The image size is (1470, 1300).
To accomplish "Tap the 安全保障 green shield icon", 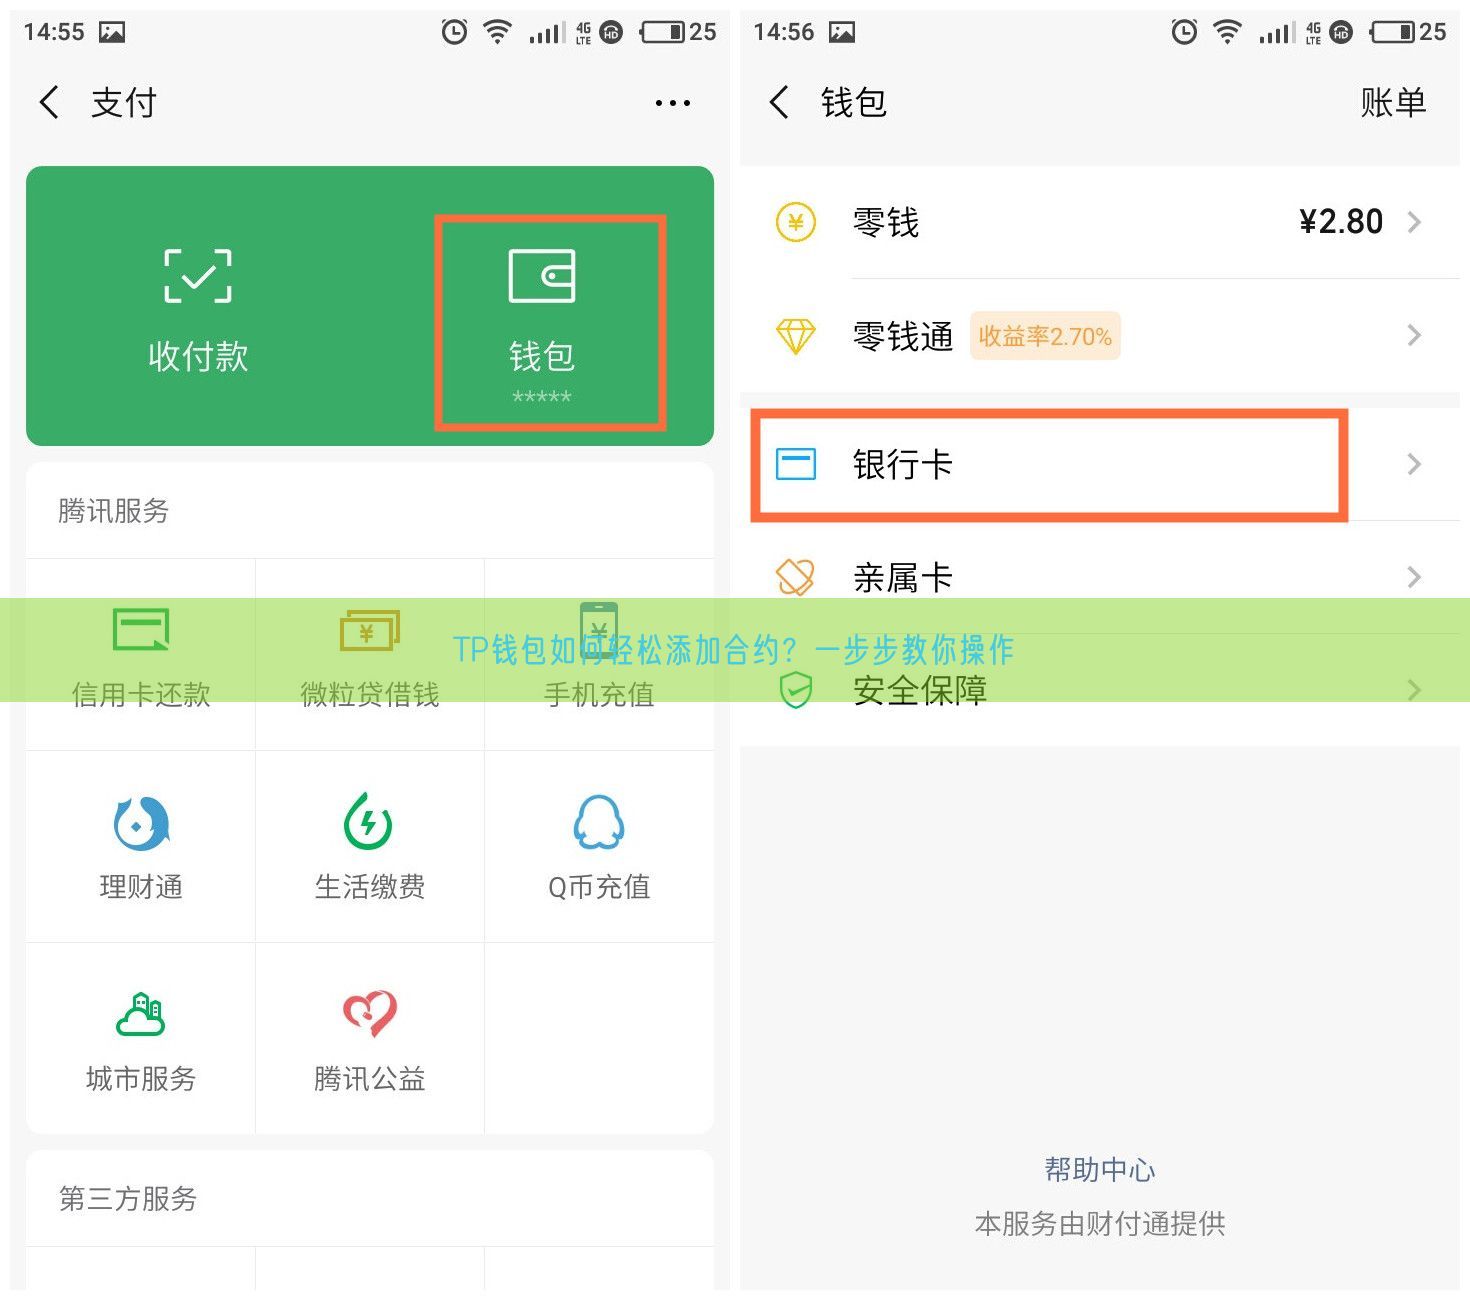I will pos(796,690).
